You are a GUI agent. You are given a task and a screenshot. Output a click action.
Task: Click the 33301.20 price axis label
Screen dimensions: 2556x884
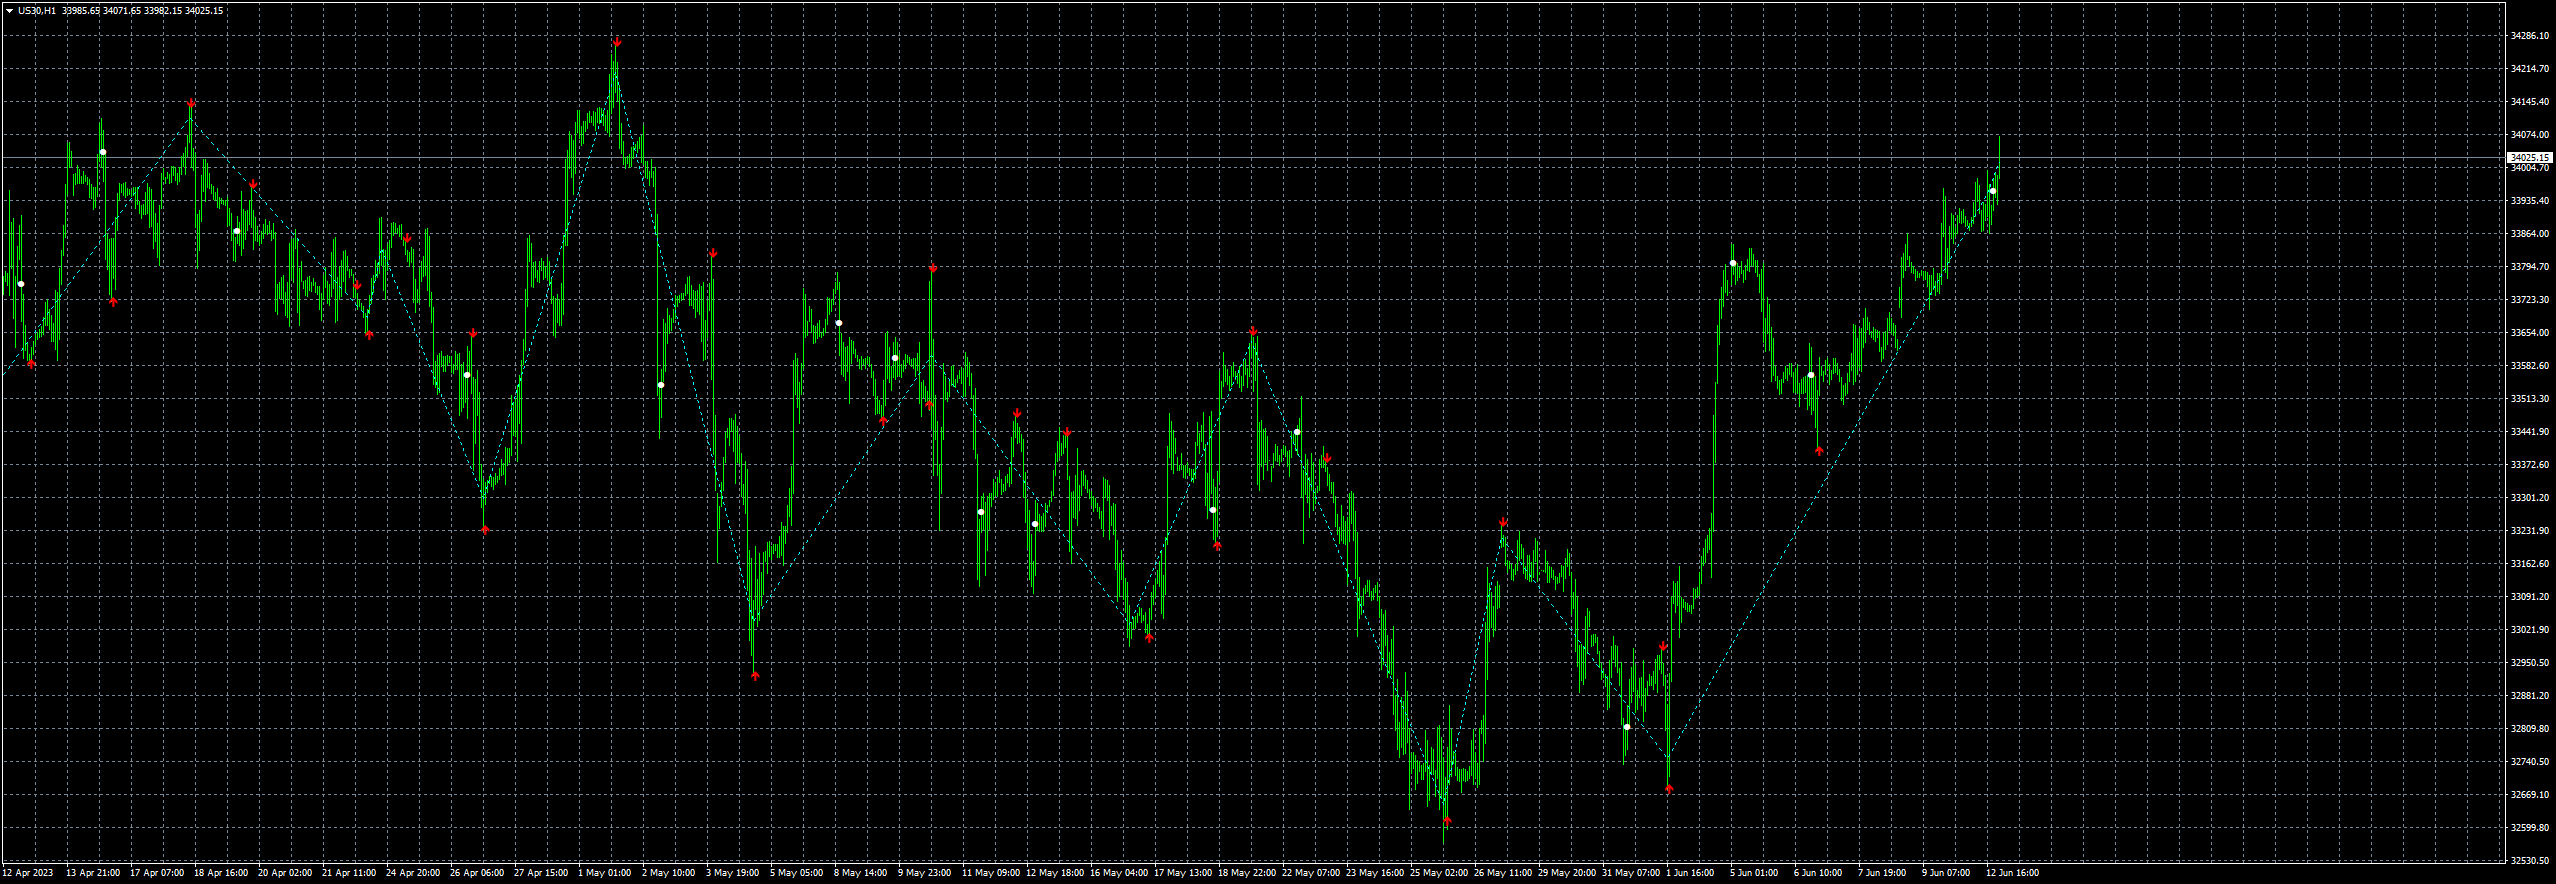(2530, 498)
